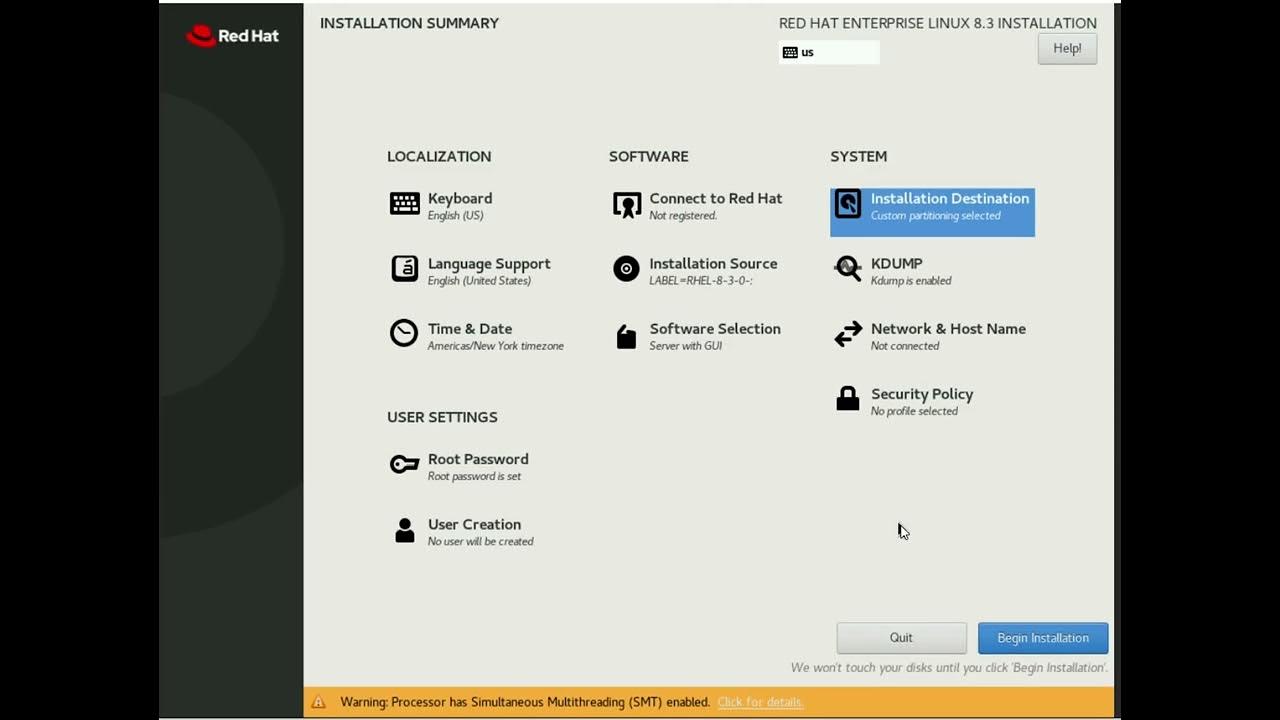Click the Network & Host Name arrows icon

848,334
